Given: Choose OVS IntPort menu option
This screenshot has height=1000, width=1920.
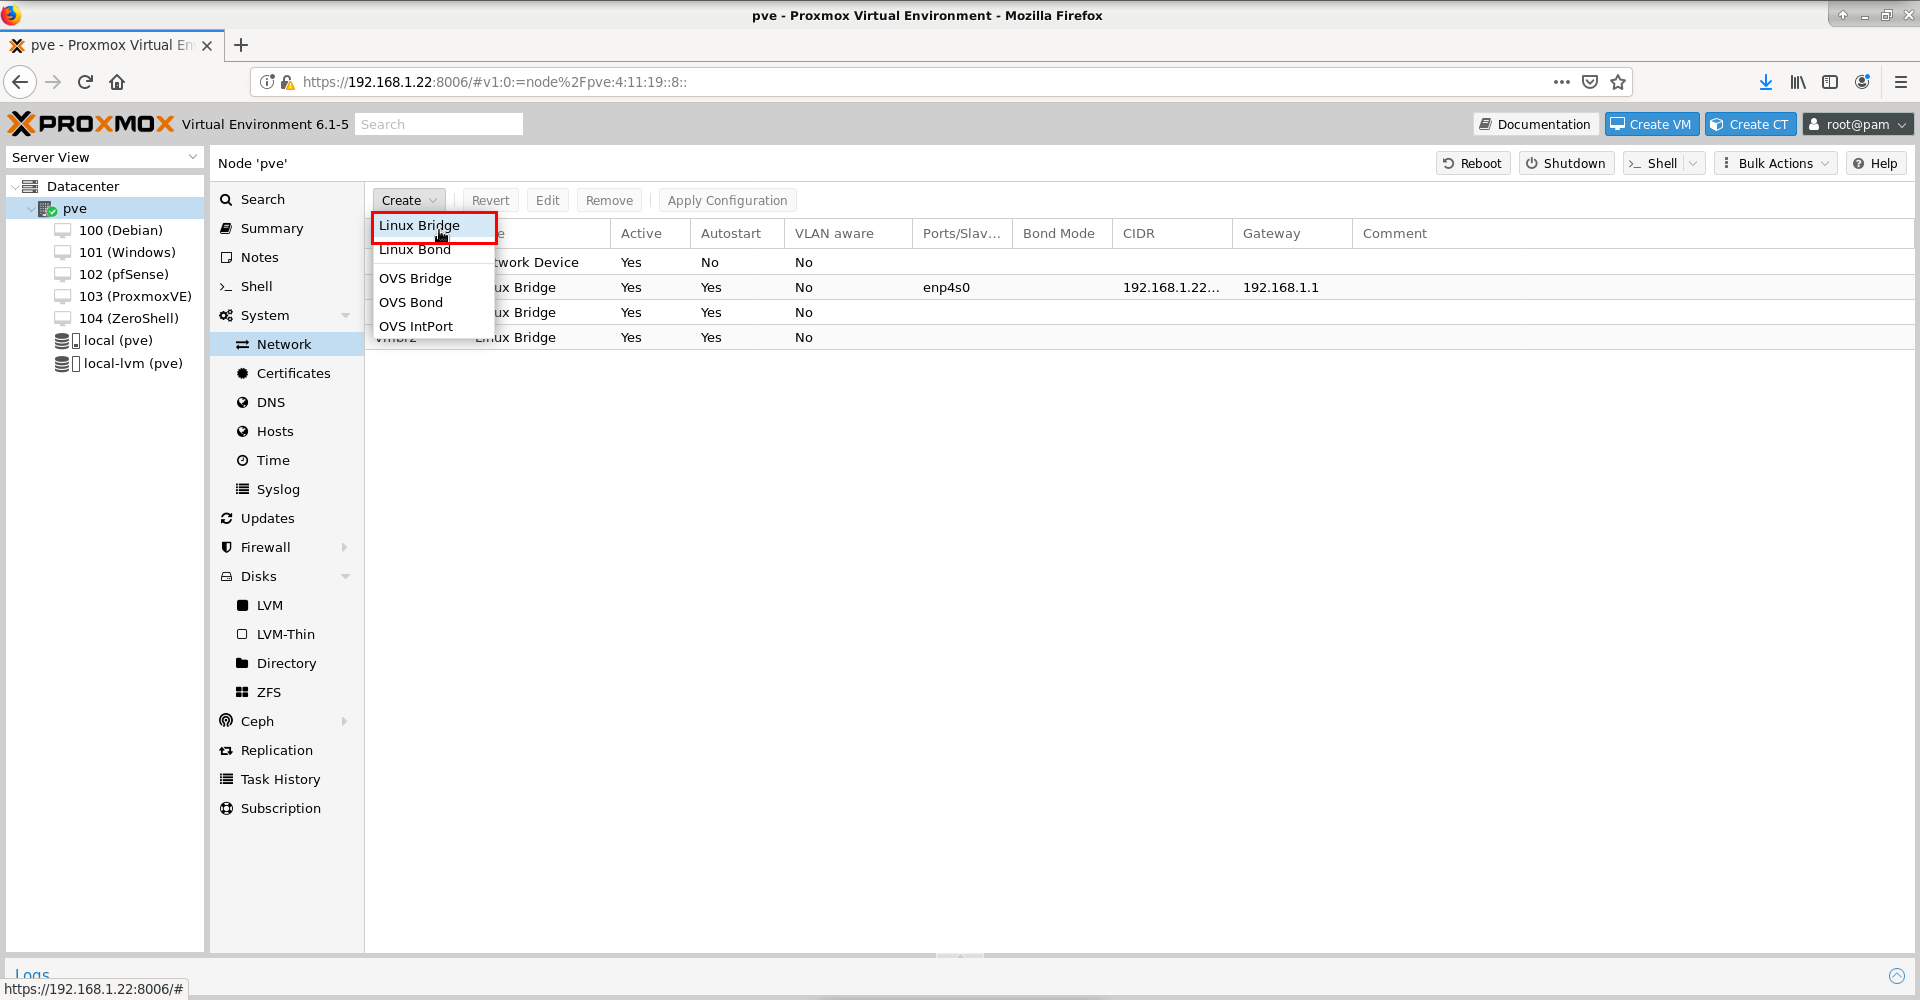Looking at the screenshot, I should (434, 327).
